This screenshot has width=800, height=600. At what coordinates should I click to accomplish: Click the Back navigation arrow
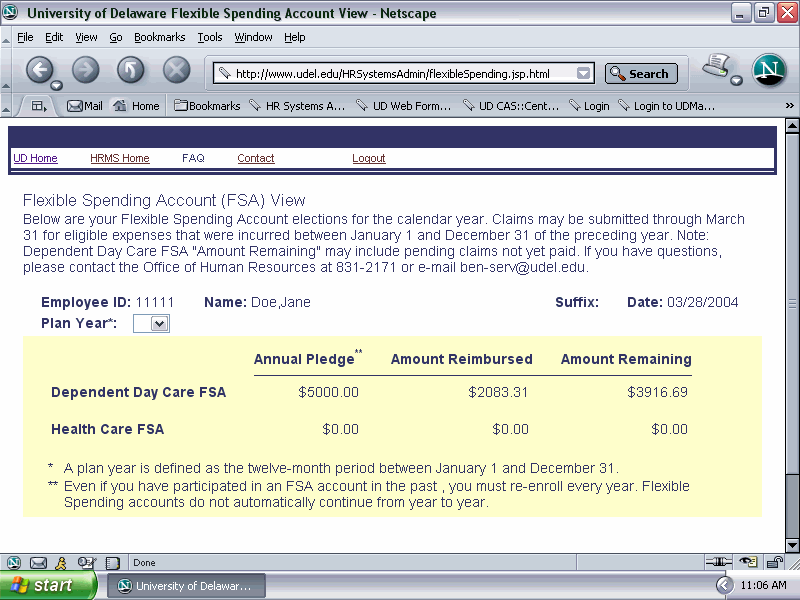tap(40, 70)
